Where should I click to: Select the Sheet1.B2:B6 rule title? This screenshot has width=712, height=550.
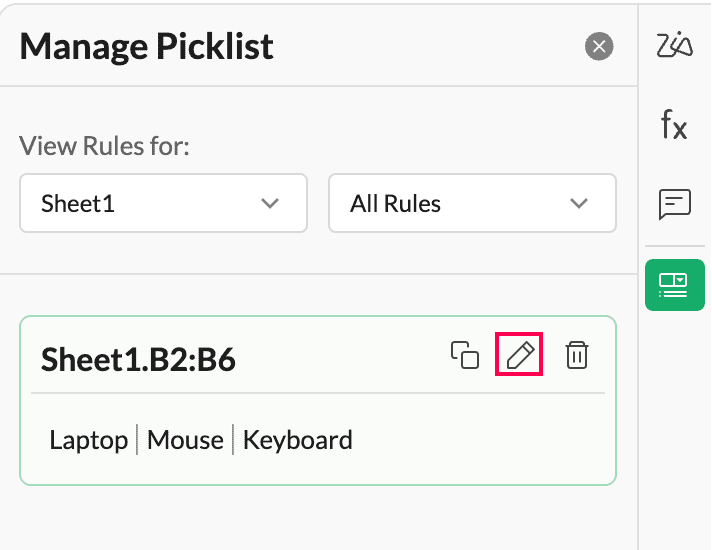(x=138, y=360)
